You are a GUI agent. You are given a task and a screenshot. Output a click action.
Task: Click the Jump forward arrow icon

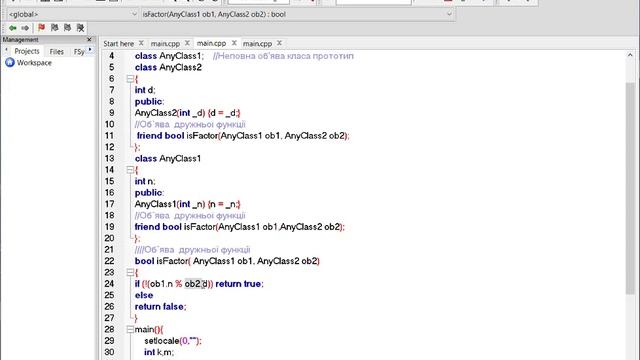[25, 28]
